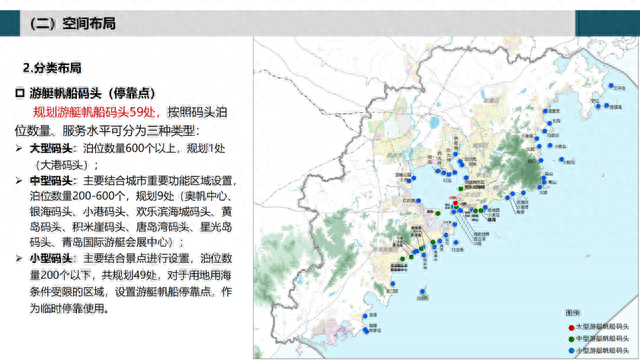Viewport: 640px width, 360px height.
Task: Click the square bullet before 游艇帆船码头
Action: (x=20, y=93)
